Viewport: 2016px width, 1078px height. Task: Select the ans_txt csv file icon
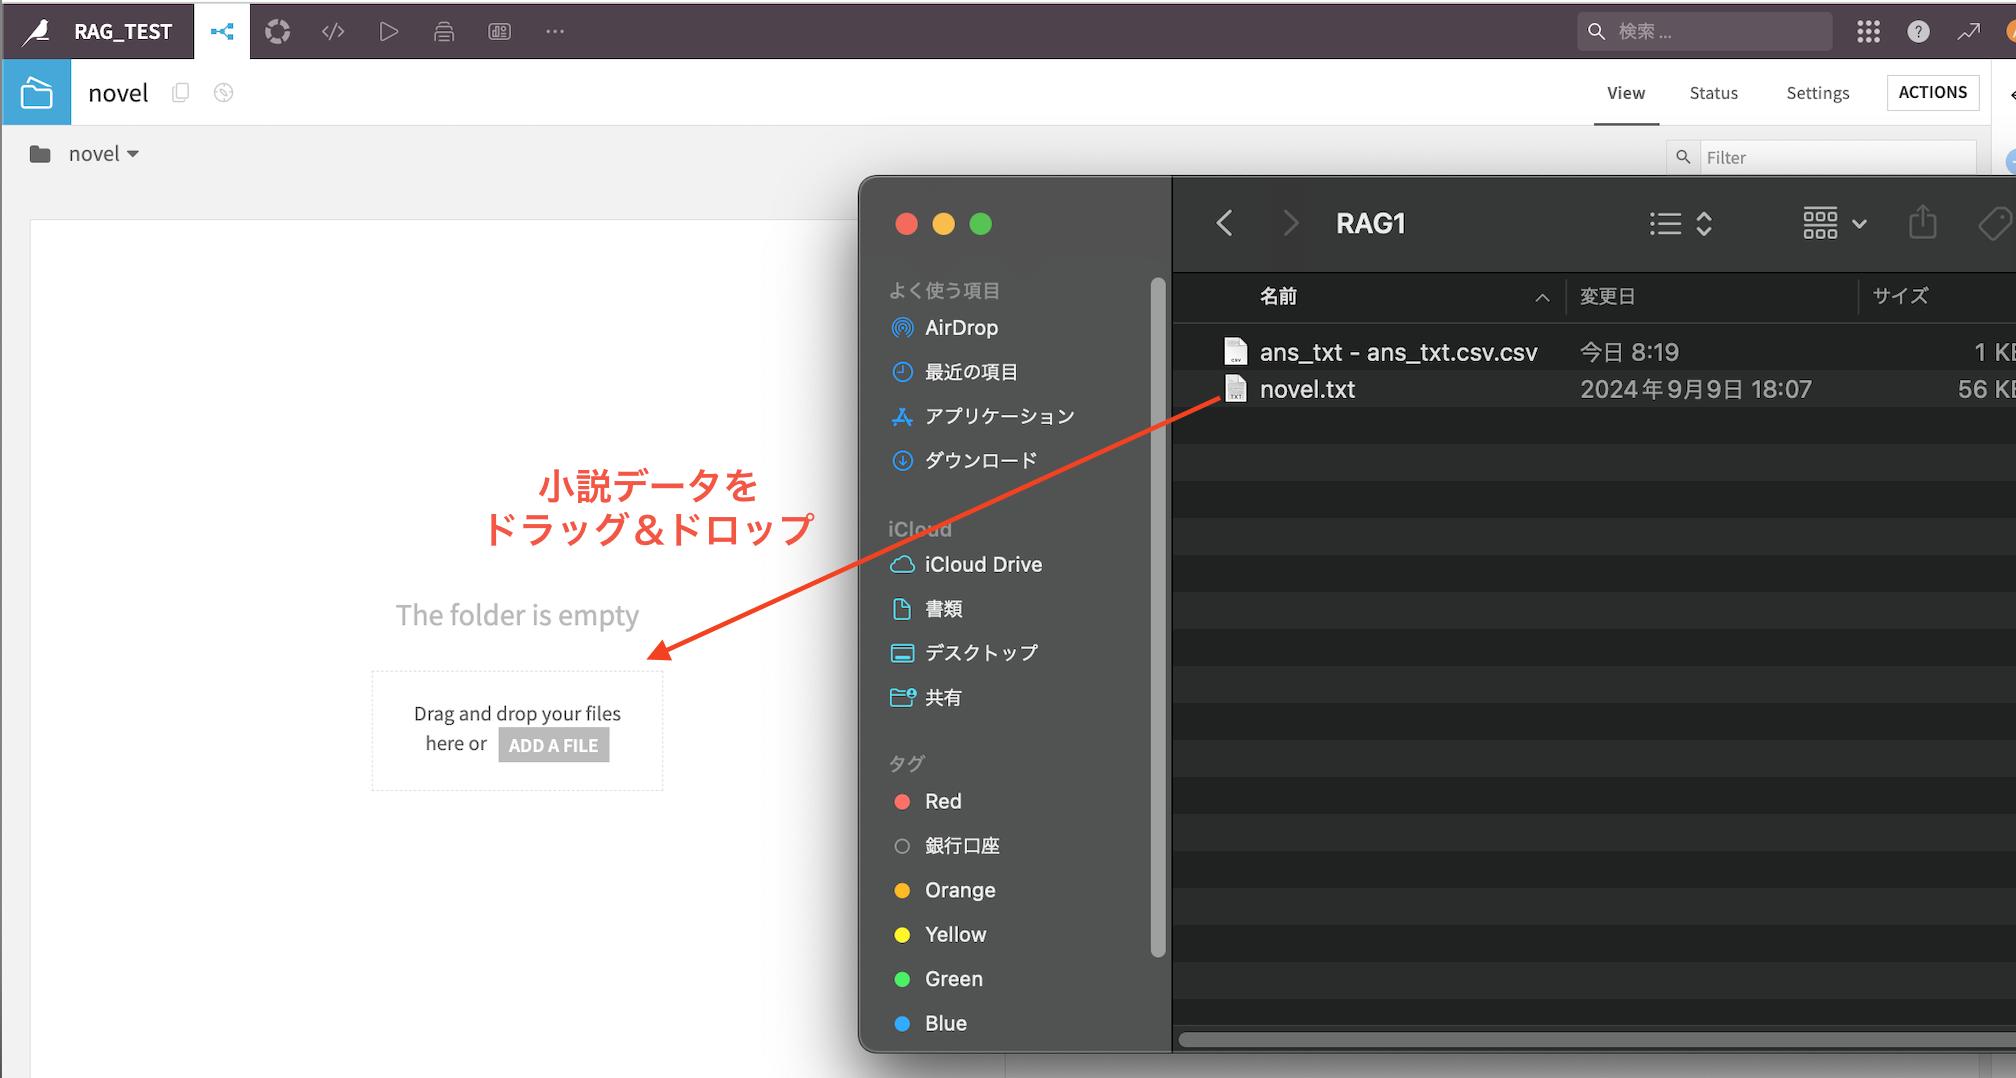tap(1236, 352)
